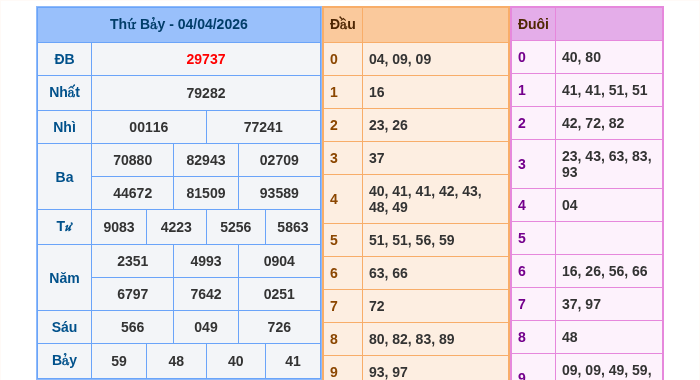This screenshot has width=700, height=380.
Task: Select seventh prize number 40
Action: 235,361
